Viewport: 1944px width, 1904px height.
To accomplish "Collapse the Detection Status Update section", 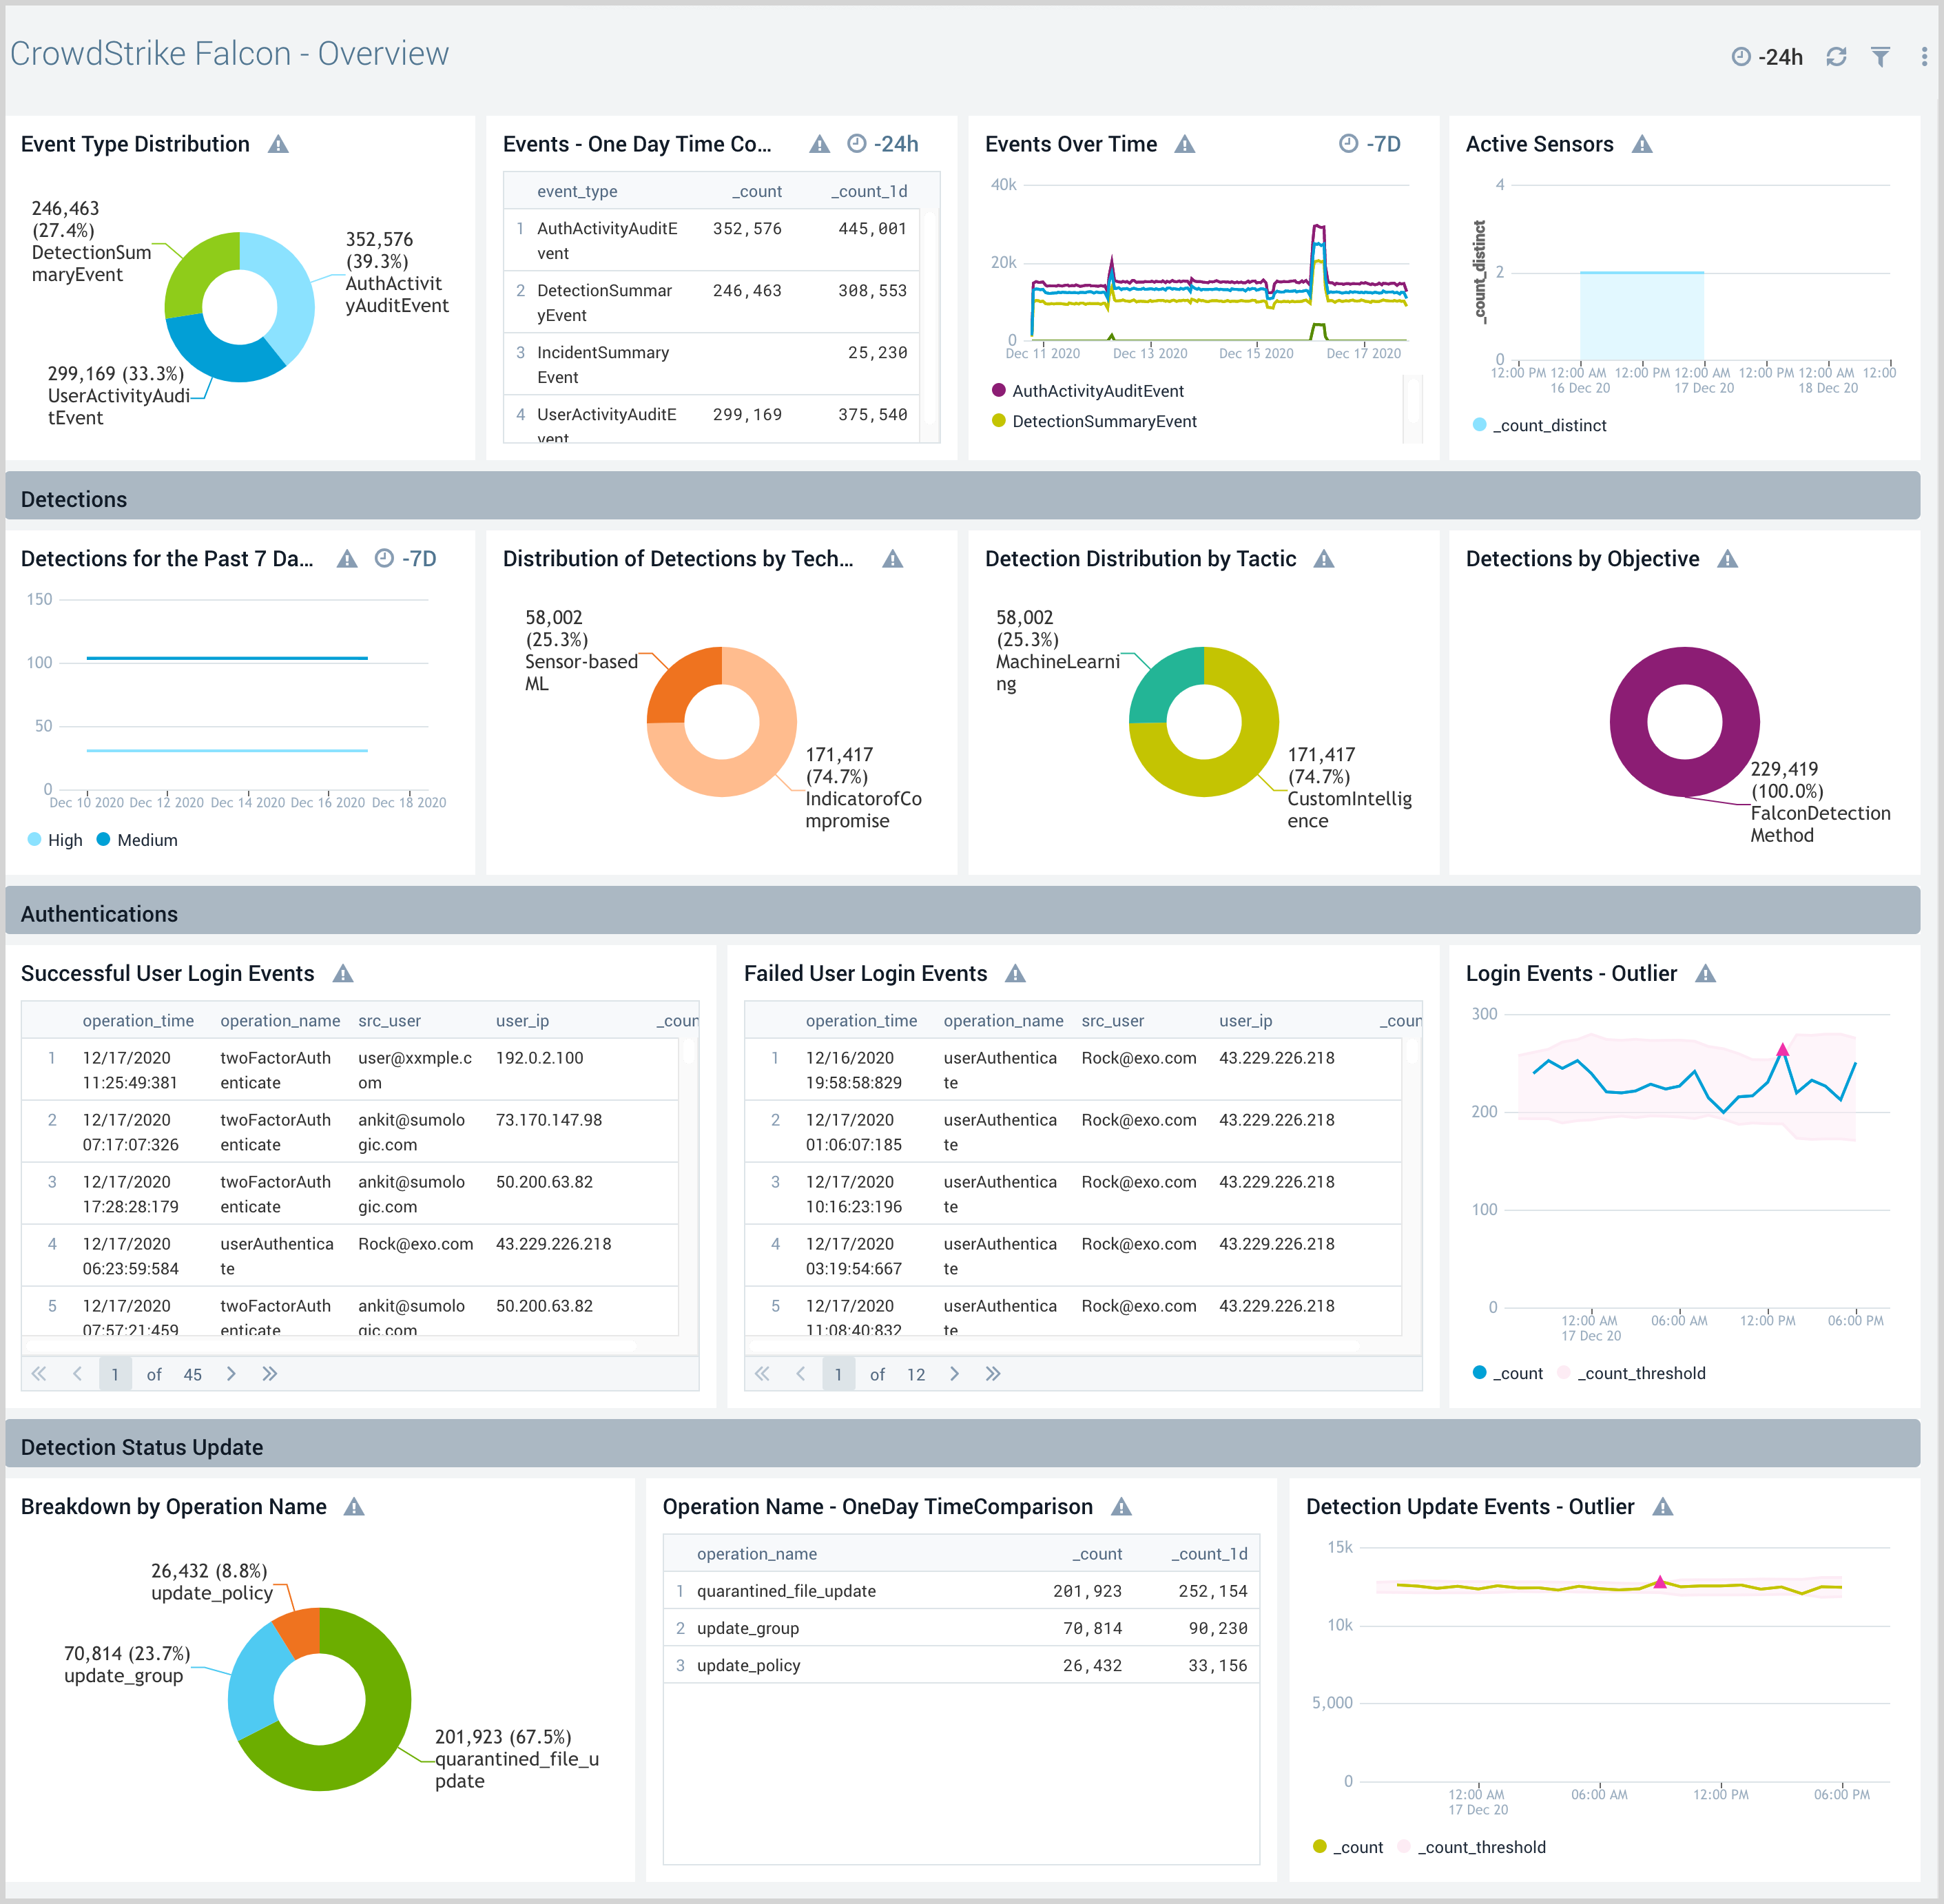I will (x=141, y=1447).
